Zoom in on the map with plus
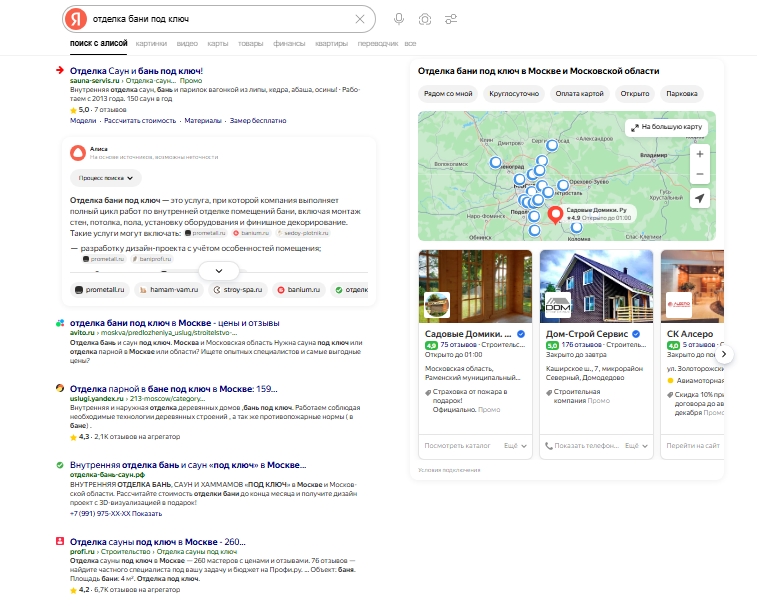Viewport: 757px width, 606px height. [699, 155]
